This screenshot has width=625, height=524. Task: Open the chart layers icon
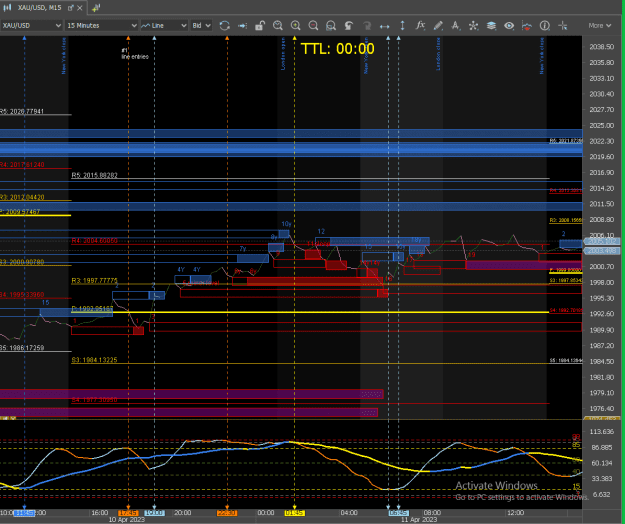[491, 26]
